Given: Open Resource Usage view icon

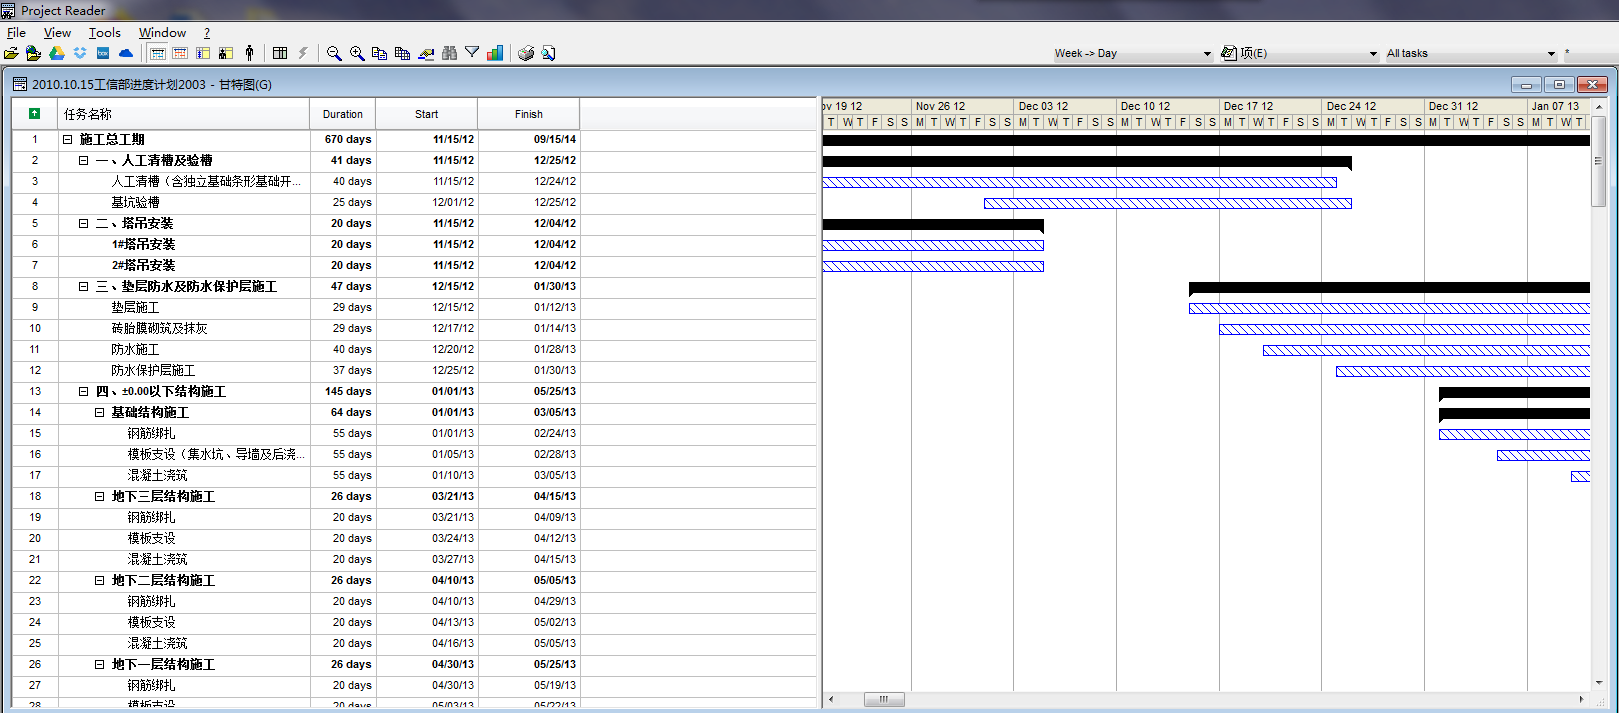Looking at the screenshot, I should pos(226,53).
